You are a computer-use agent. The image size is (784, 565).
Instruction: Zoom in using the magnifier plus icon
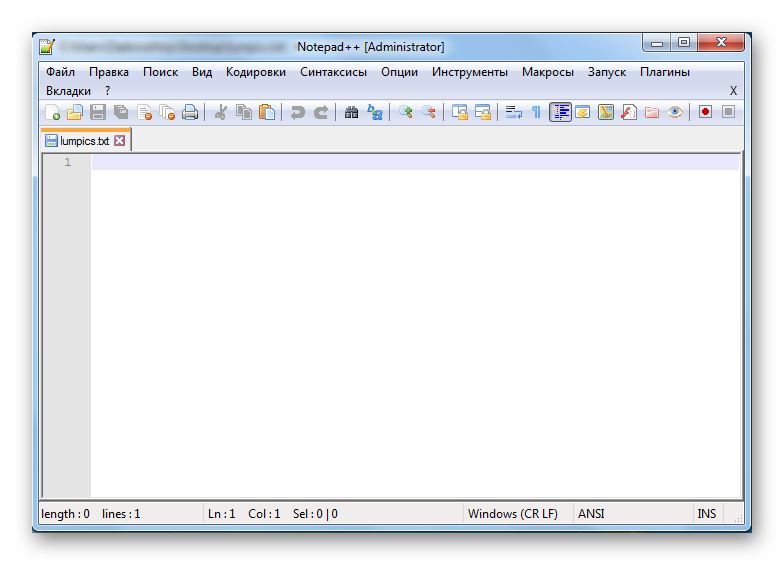(406, 112)
